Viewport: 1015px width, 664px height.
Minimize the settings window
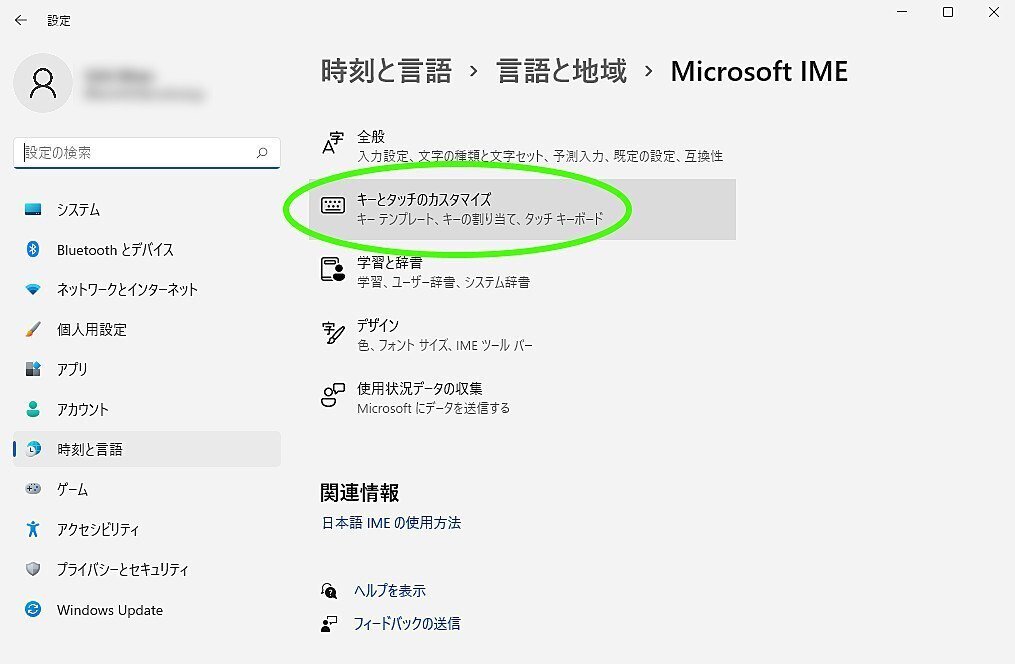pyautogui.click(x=902, y=12)
